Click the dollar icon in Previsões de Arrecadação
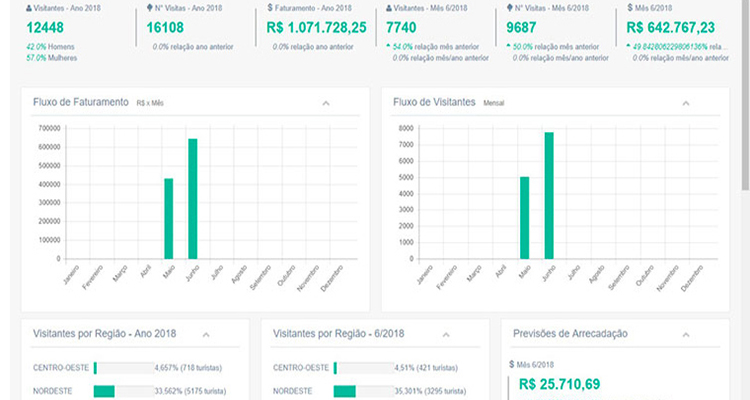This screenshot has height=400, width=750. click(x=512, y=365)
